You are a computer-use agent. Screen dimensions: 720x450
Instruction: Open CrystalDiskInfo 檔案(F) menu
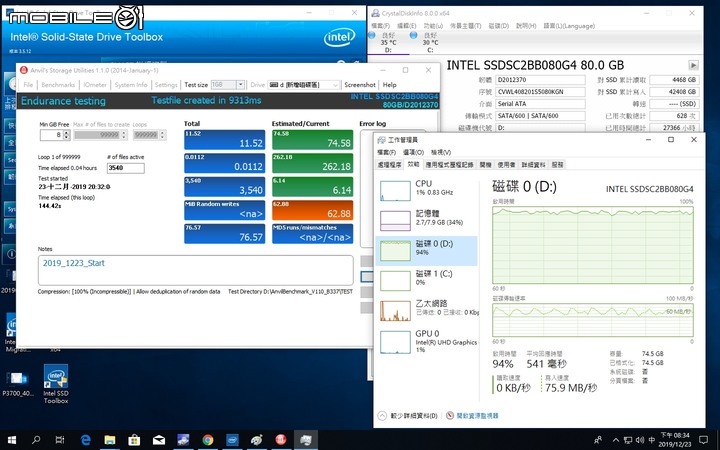(380, 26)
